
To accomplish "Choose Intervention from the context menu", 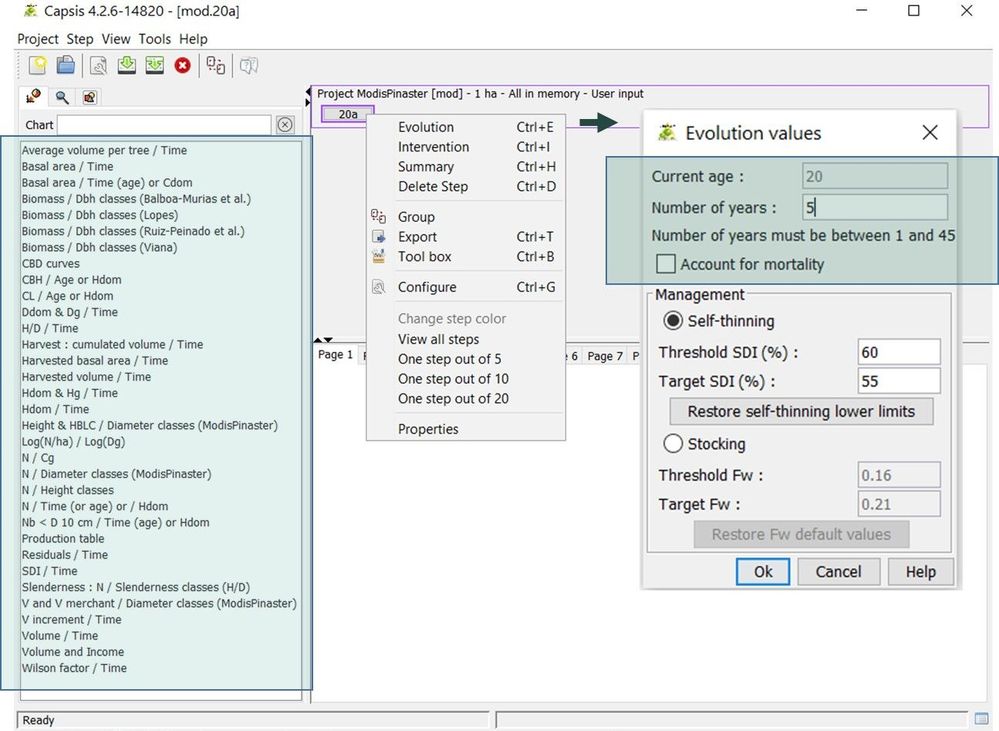I will point(433,147).
